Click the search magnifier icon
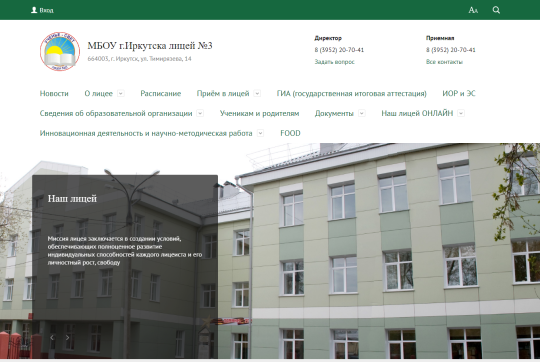540x362 pixels. (x=496, y=10)
